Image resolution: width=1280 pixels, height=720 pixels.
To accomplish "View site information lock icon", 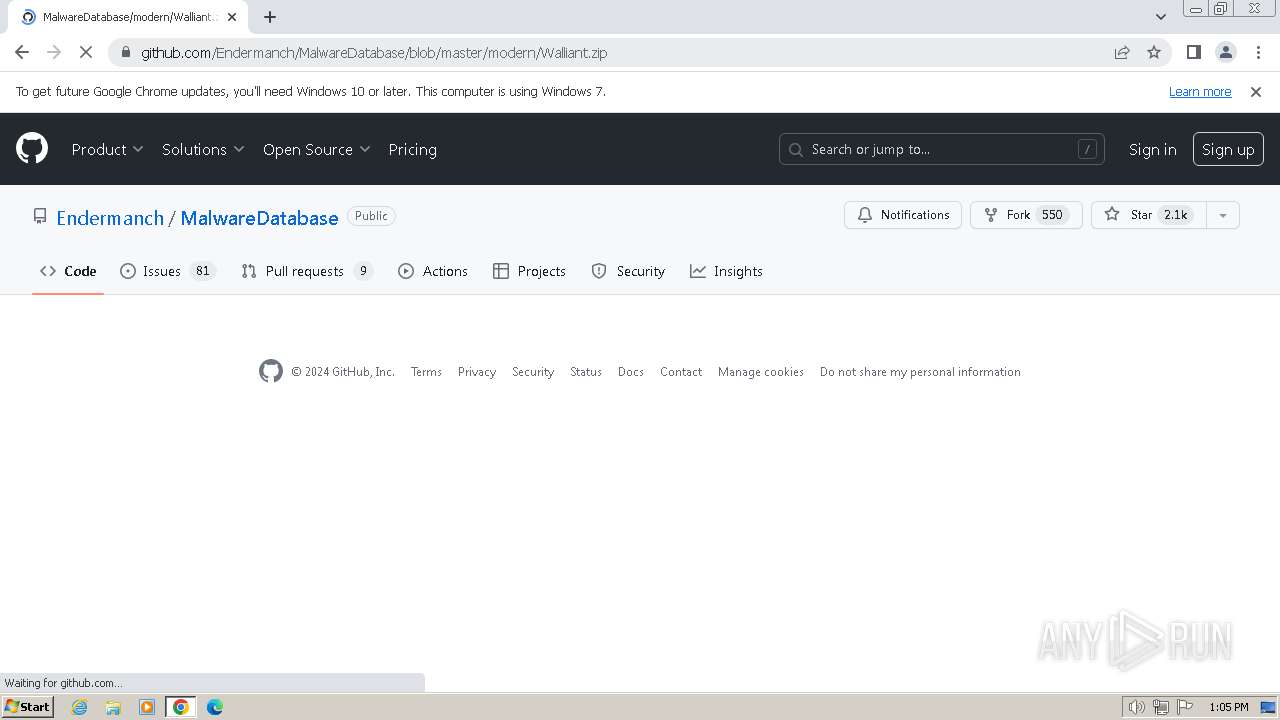I will click(x=124, y=52).
